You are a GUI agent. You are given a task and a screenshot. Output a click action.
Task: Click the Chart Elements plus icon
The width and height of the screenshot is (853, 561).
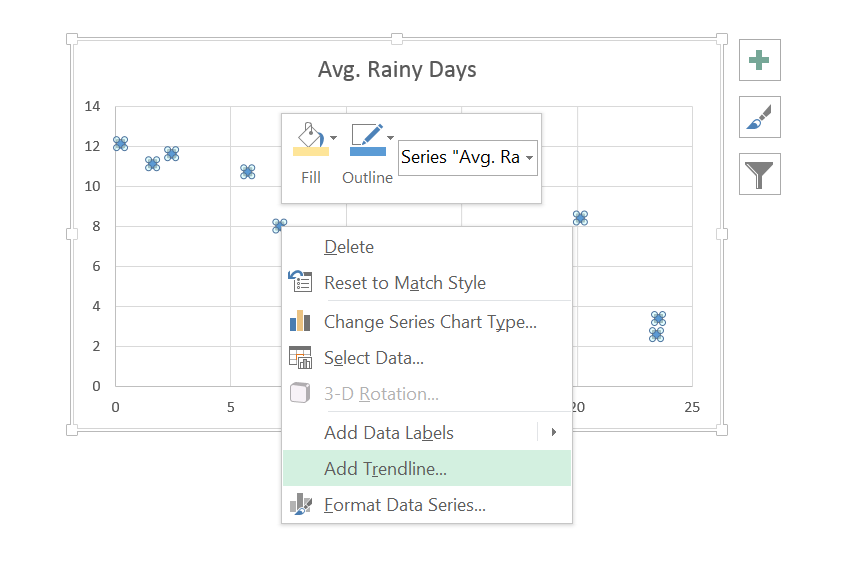point(759,60)
